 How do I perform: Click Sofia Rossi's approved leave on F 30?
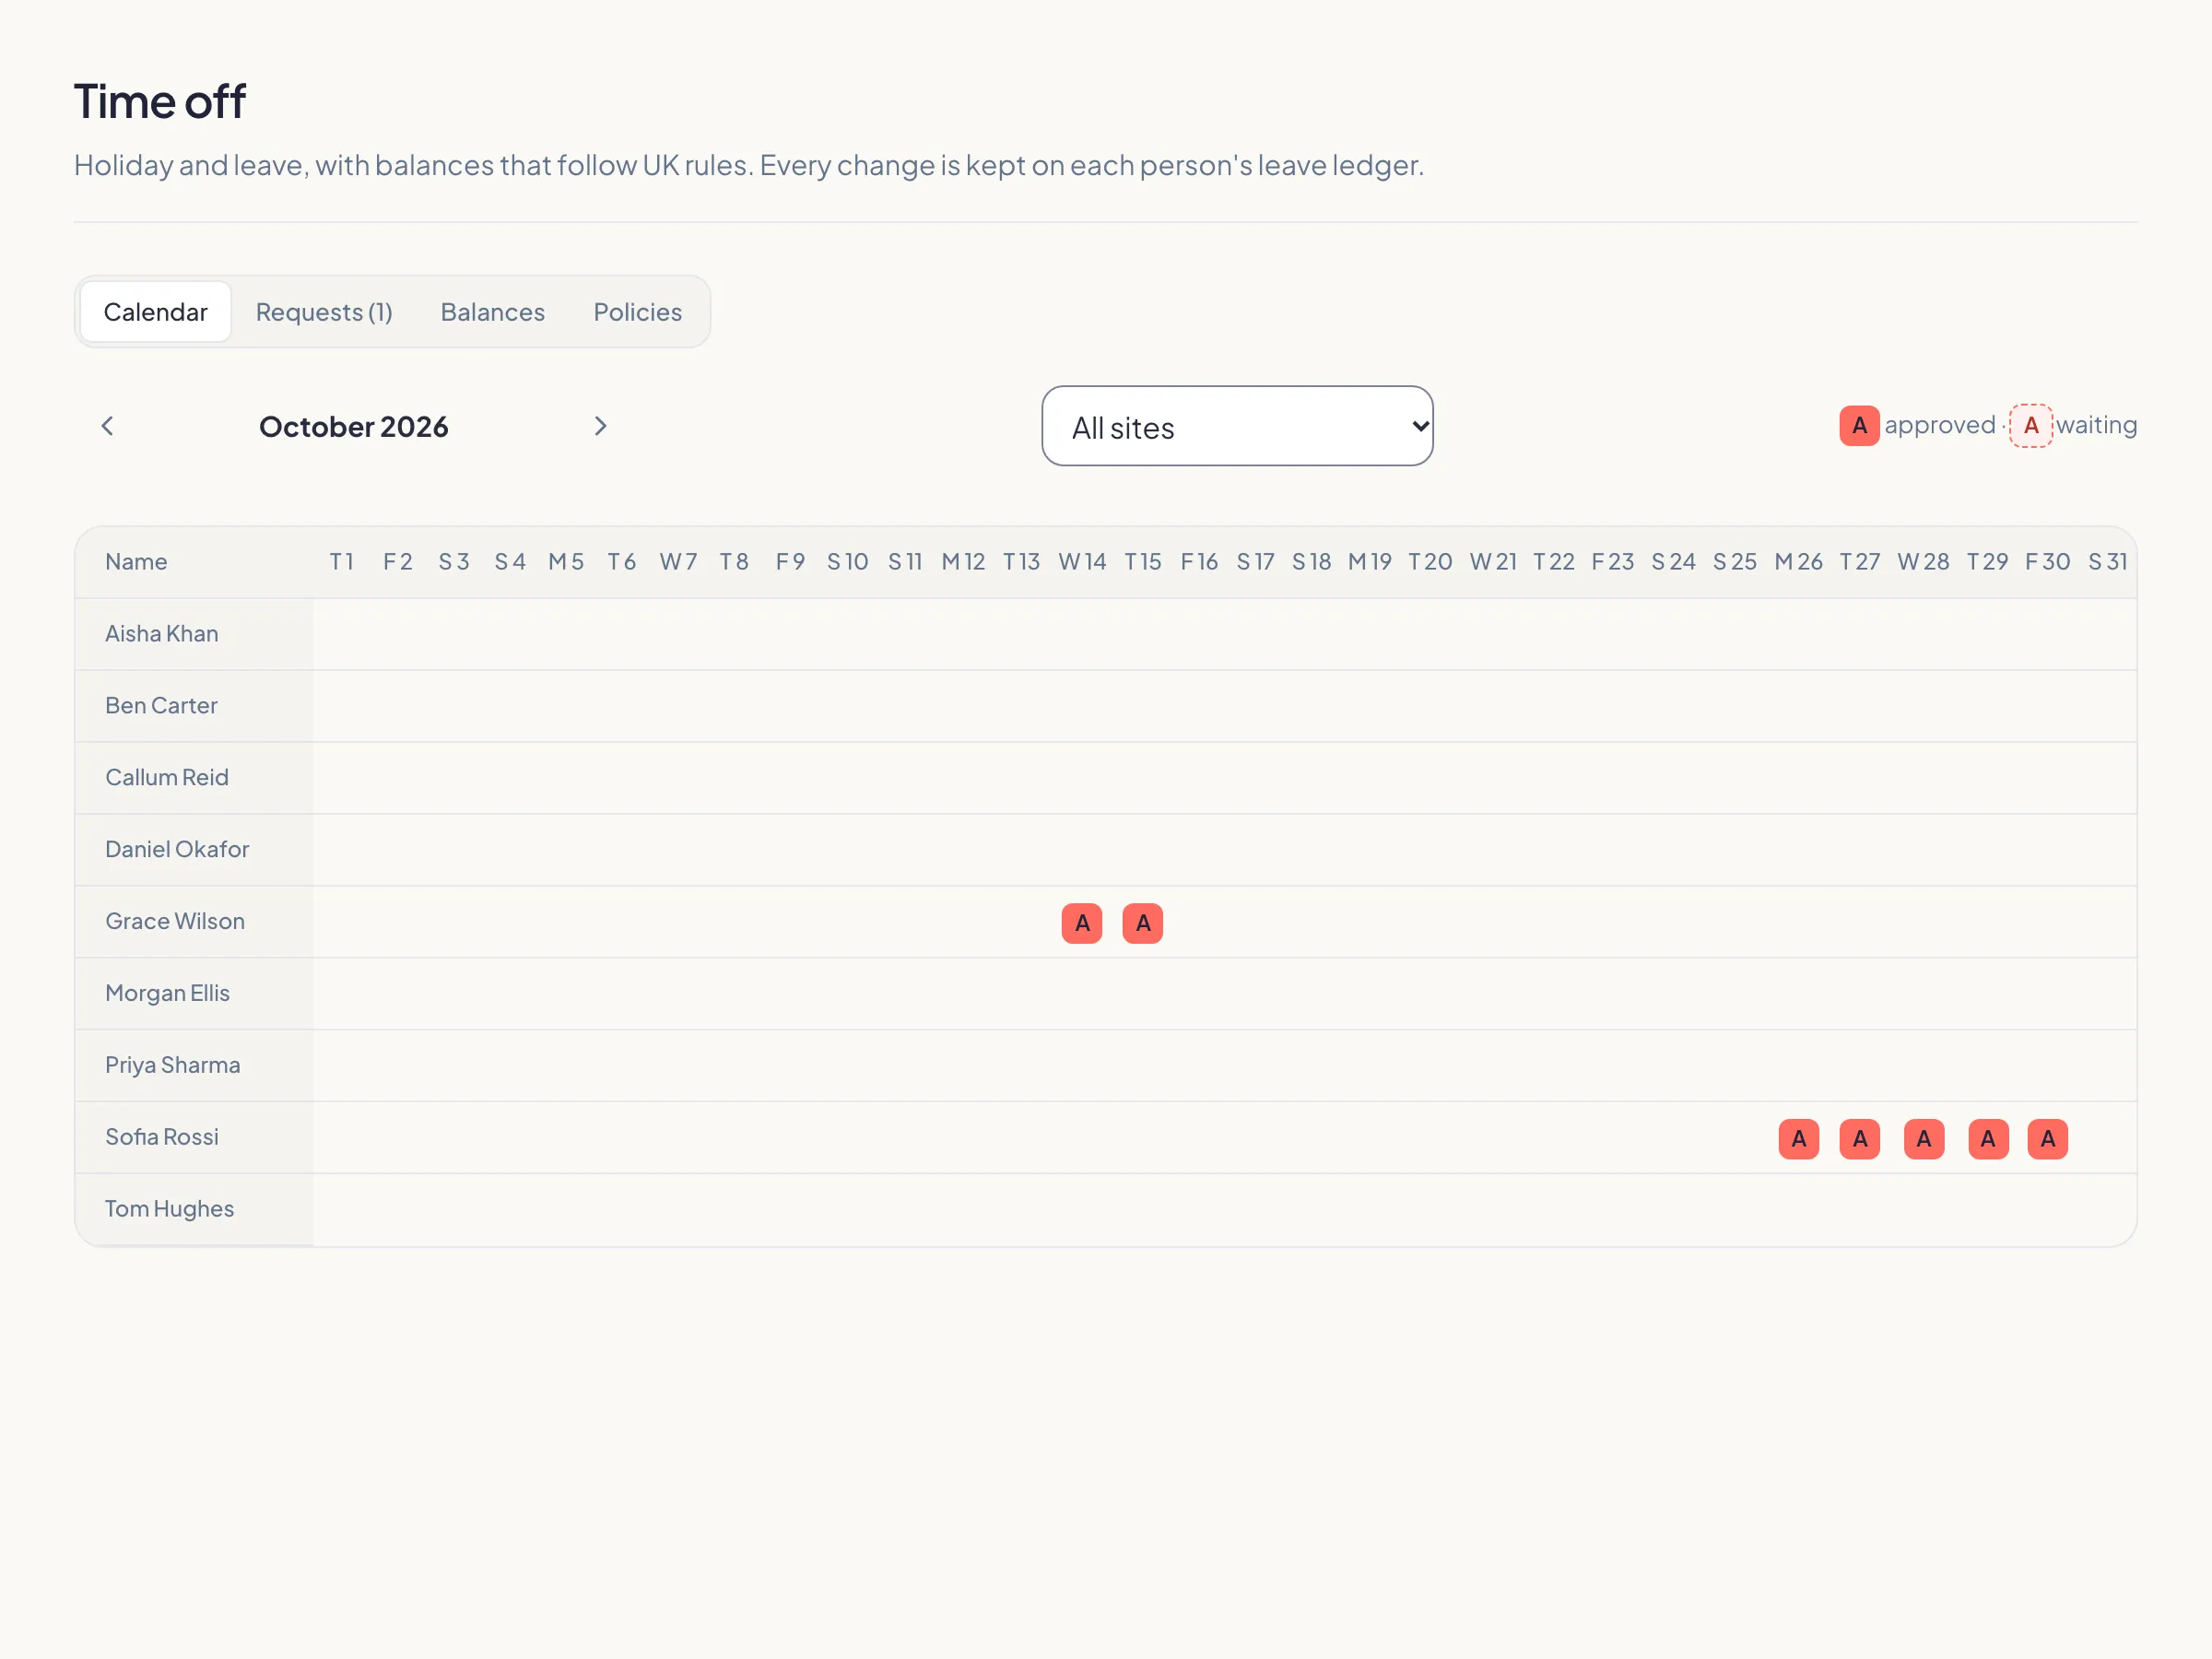pyautogui.click(x=2048, y=1139)
